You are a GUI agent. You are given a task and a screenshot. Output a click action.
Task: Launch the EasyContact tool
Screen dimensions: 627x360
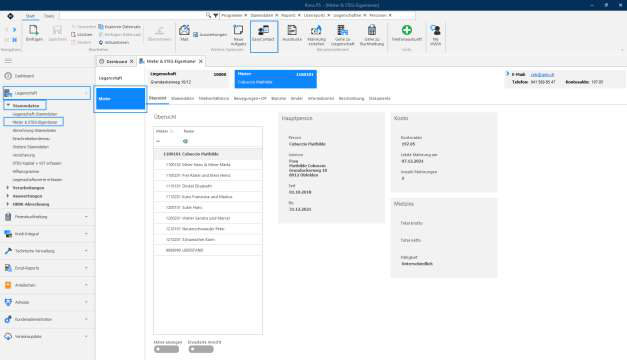tap(264, 36)
